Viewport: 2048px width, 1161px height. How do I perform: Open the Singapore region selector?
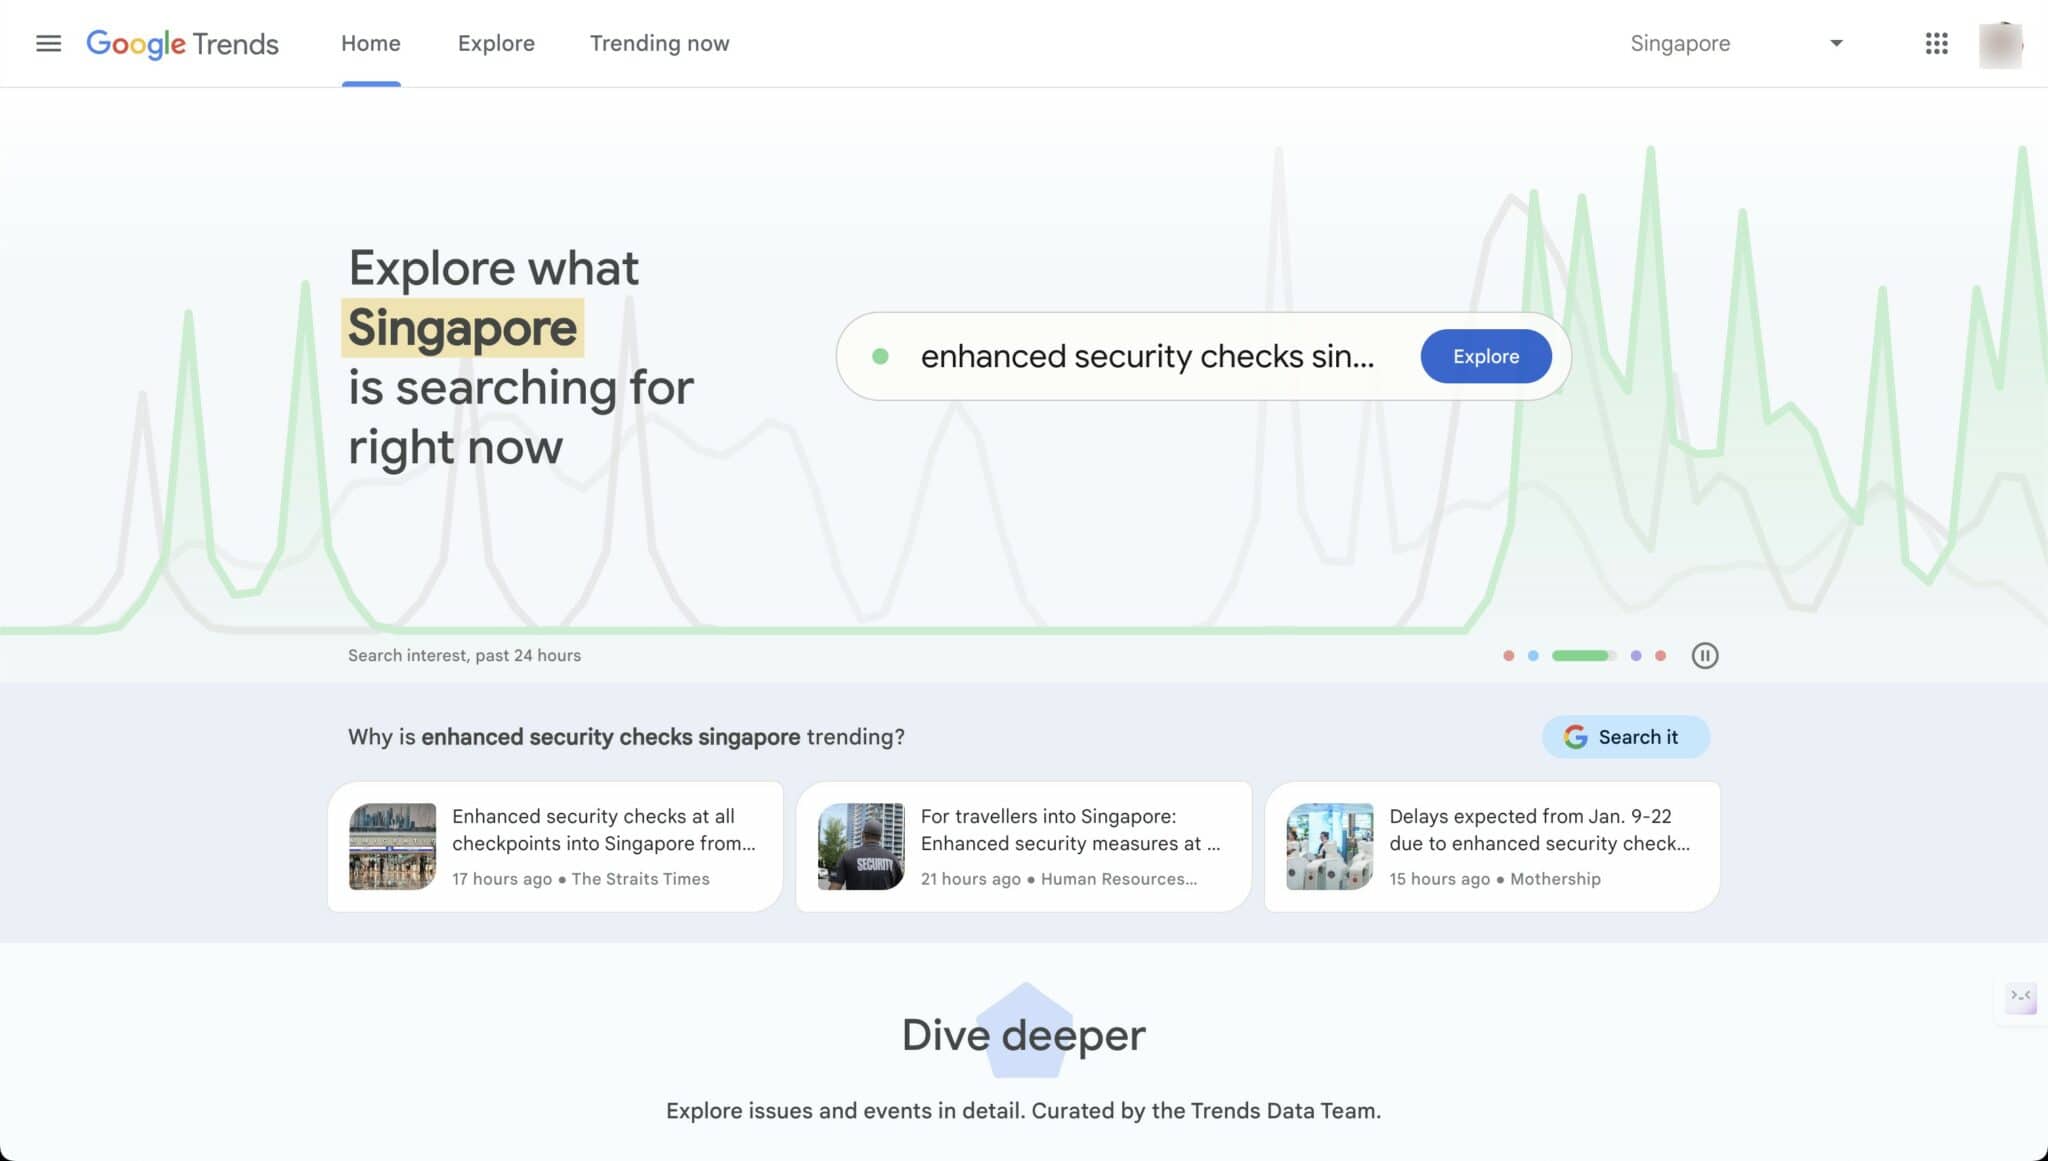click(x=1736, y=43)
